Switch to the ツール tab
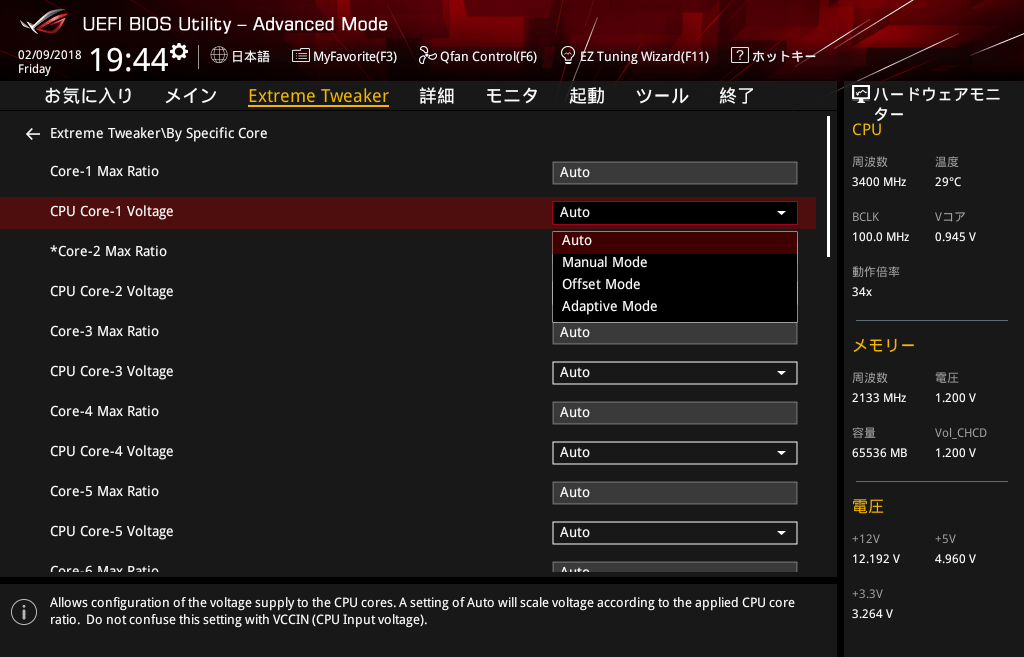 [662, 96]
